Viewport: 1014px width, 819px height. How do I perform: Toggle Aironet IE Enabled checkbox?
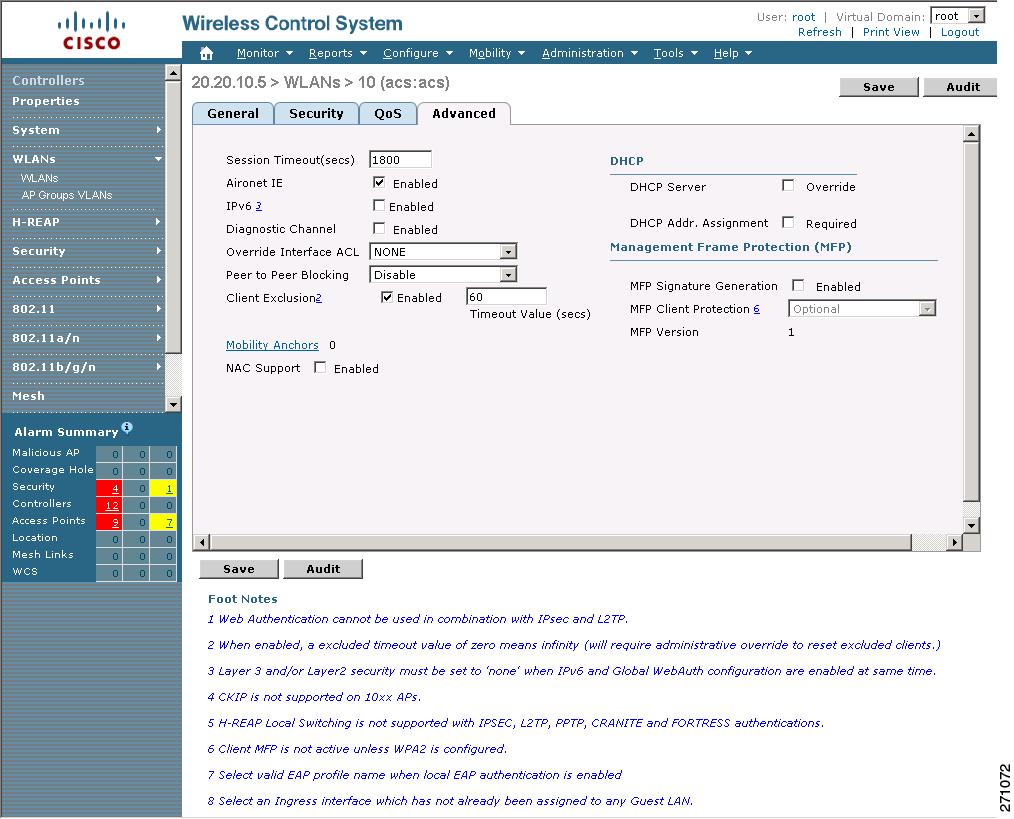[379, 182]
